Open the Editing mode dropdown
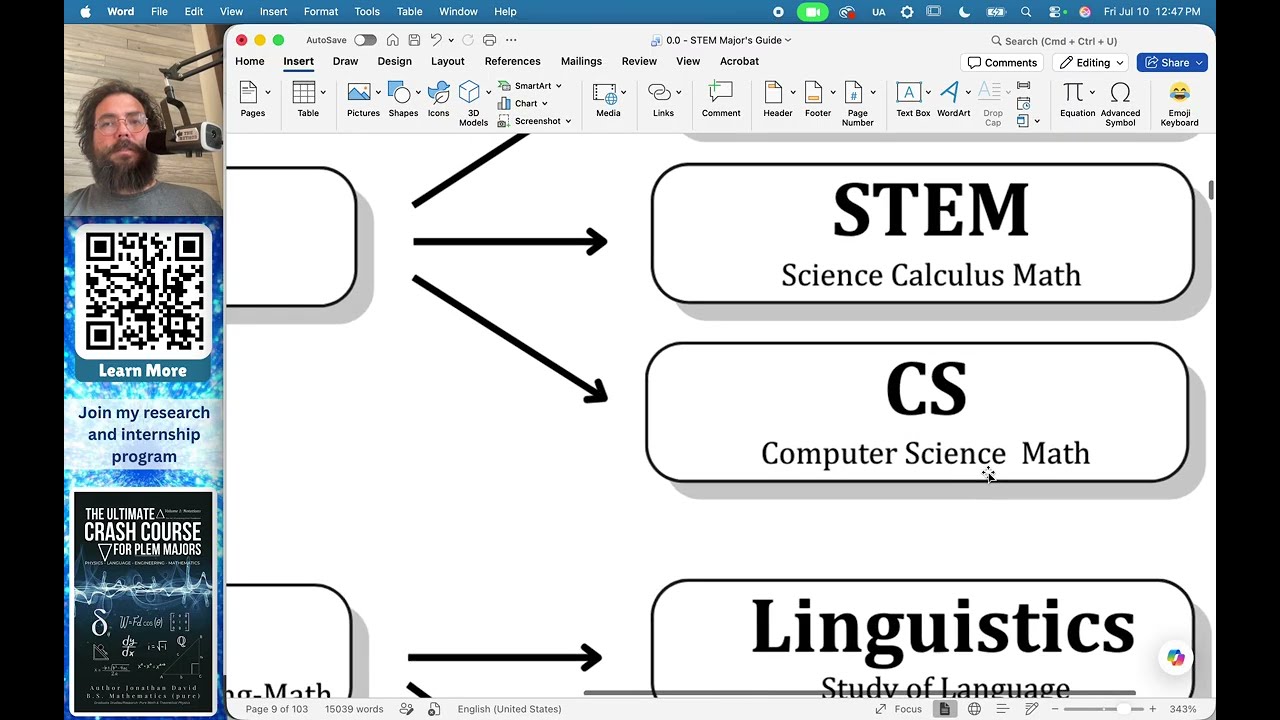Viewport: 1280px width, 720px height. [x=1093, y=62]
